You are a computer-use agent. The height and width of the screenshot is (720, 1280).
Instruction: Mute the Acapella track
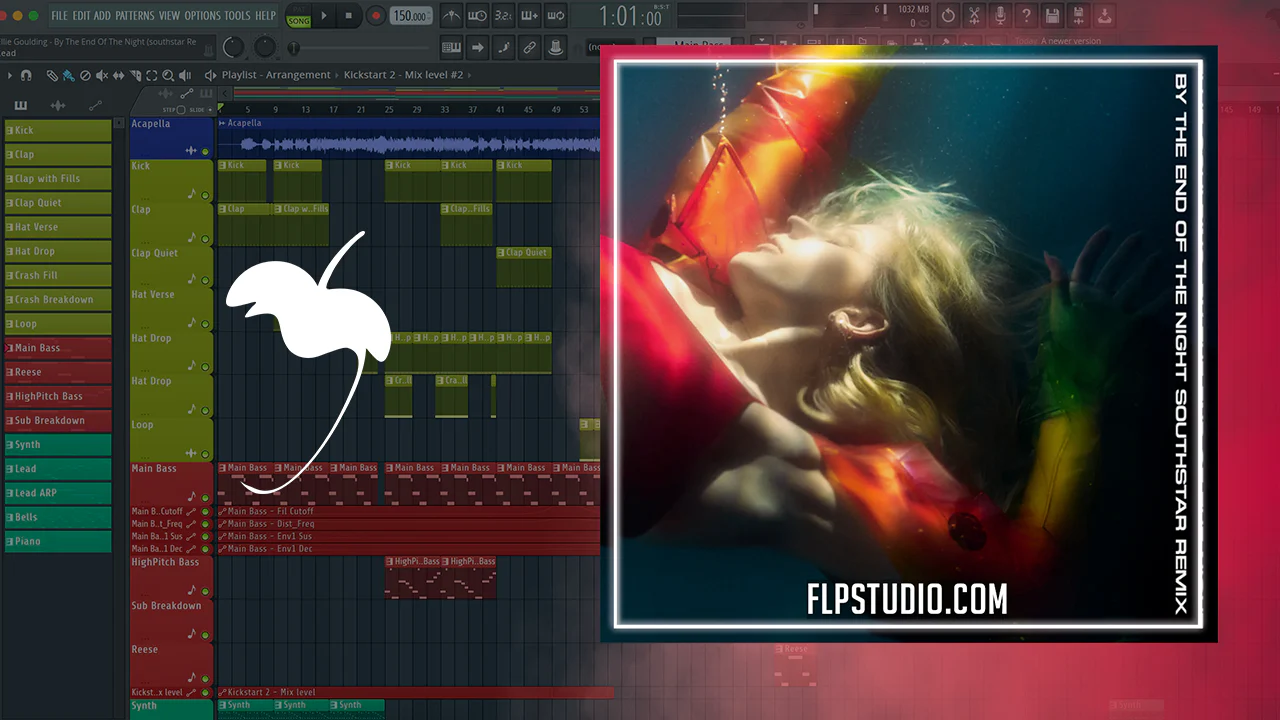click(206, 151)
